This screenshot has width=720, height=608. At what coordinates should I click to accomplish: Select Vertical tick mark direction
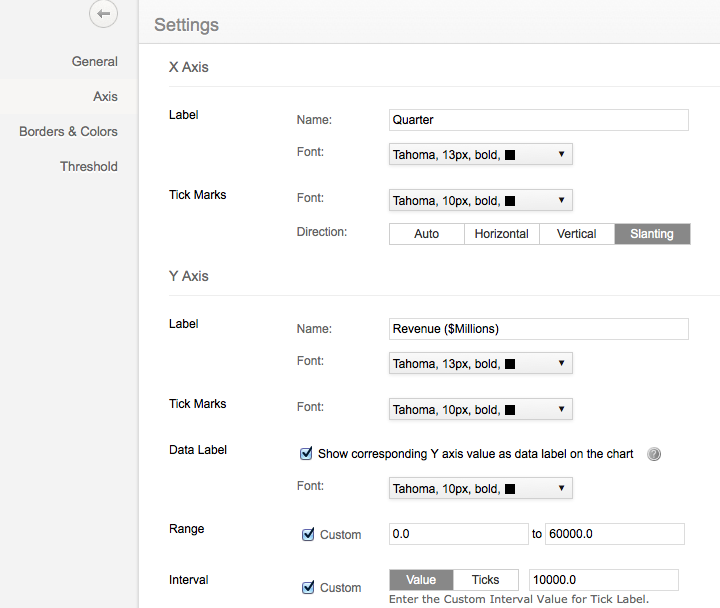pyautogui.click(x=576, y=234)
